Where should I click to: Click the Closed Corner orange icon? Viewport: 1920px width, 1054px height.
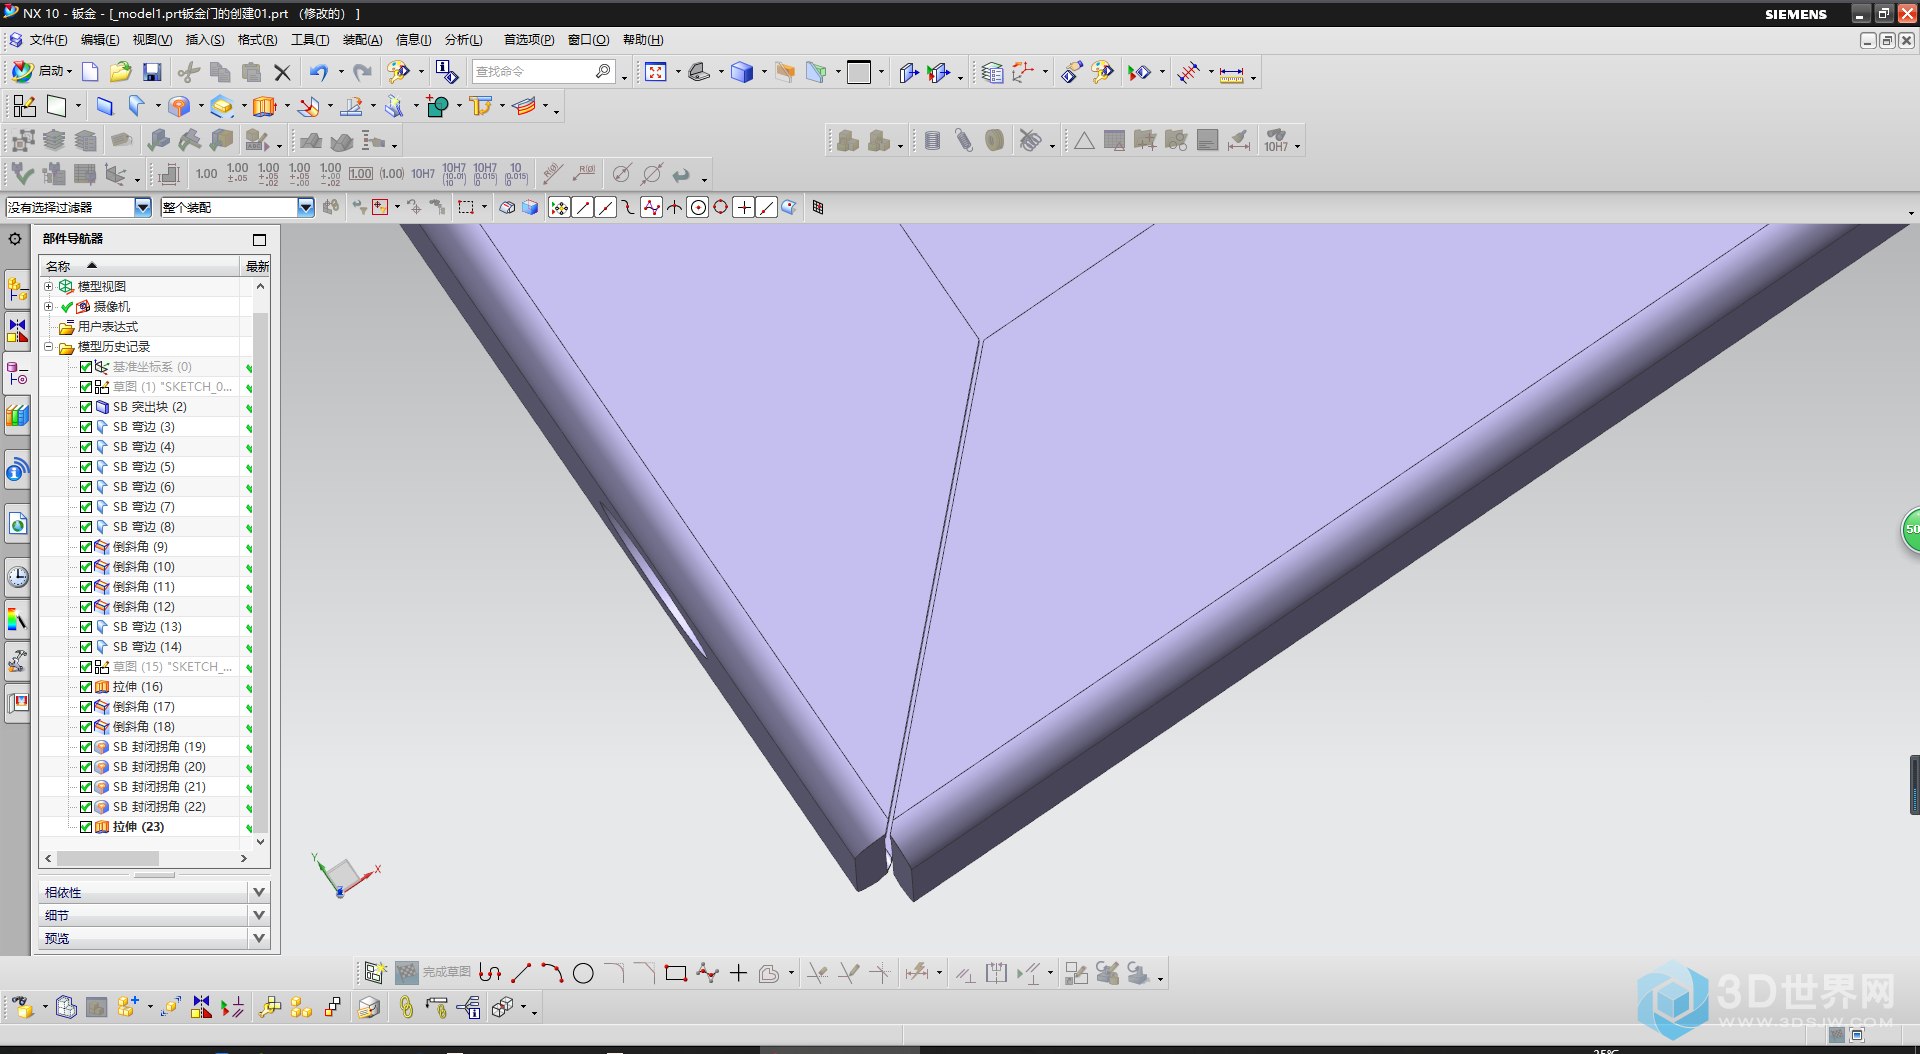point(180,106)
